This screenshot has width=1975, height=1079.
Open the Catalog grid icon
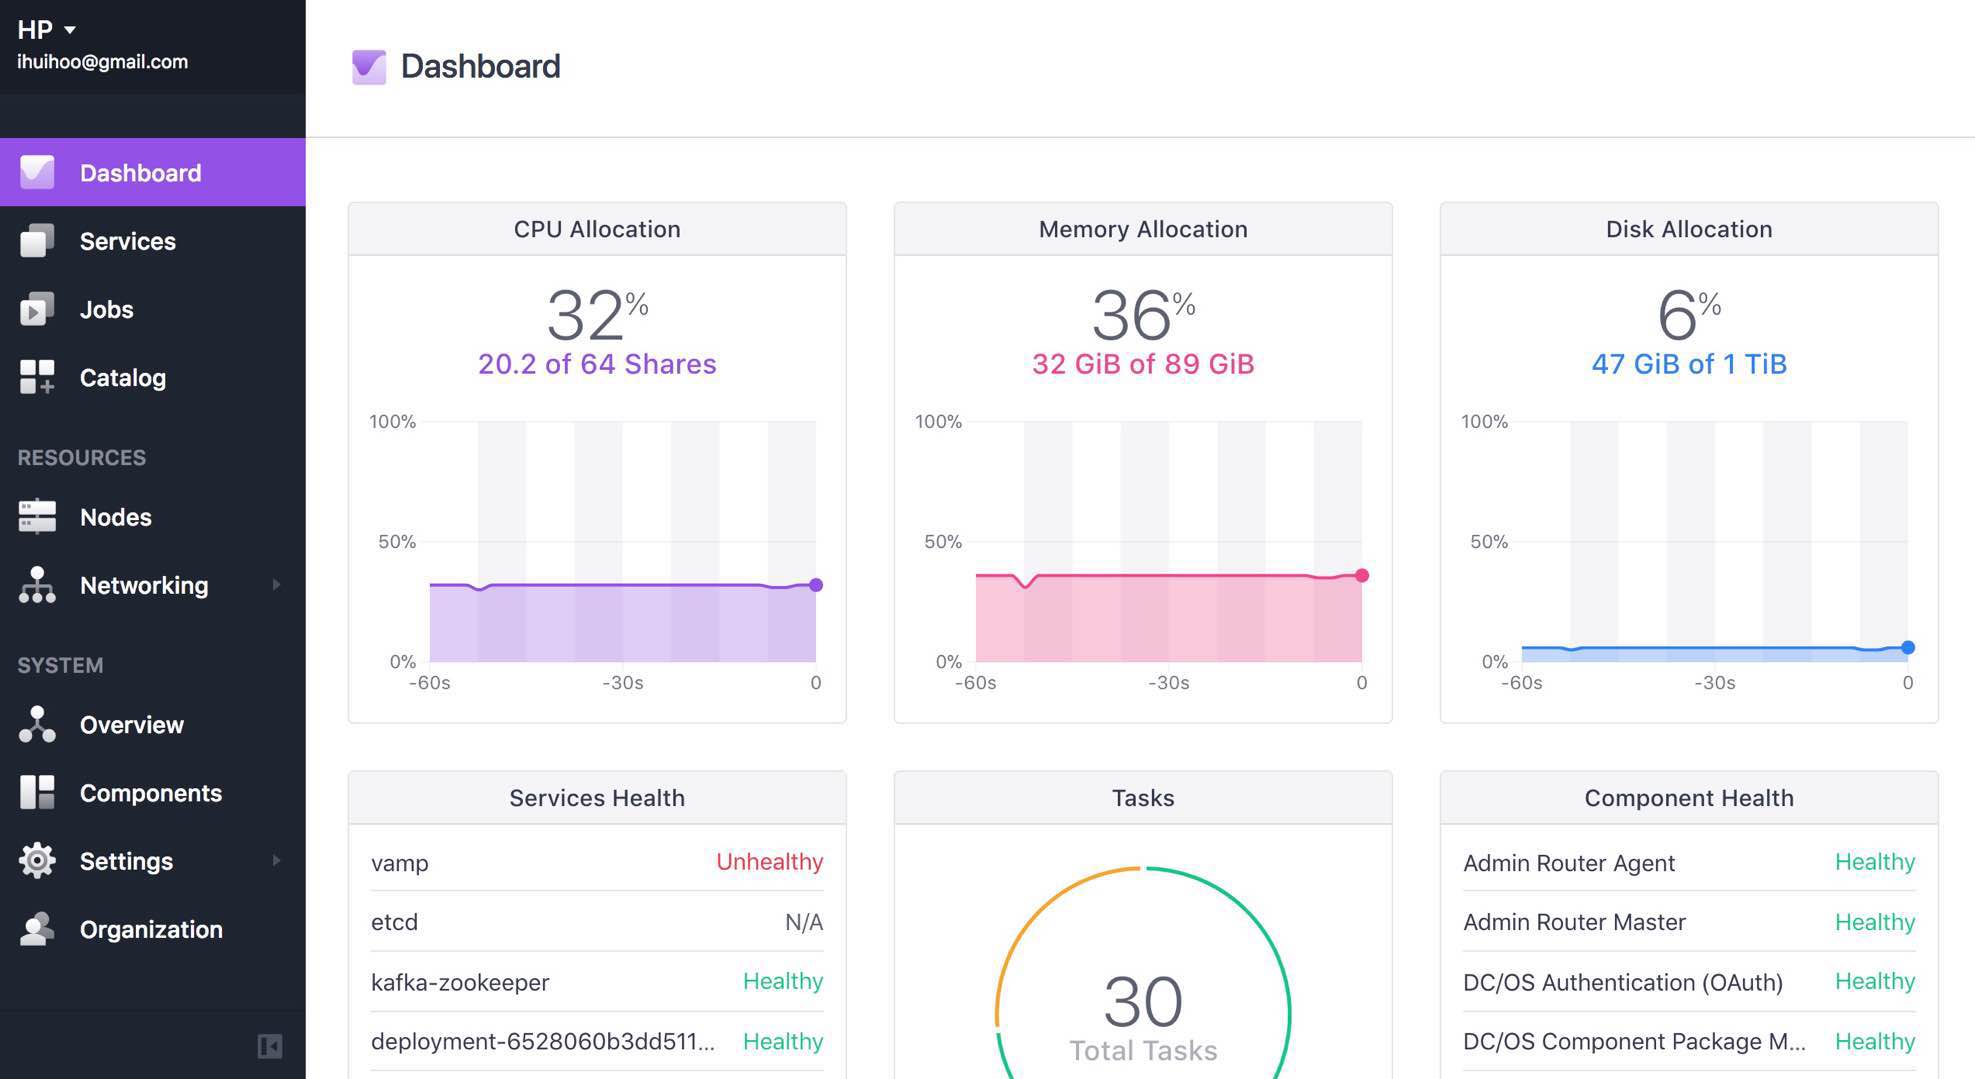coord(37,378)
